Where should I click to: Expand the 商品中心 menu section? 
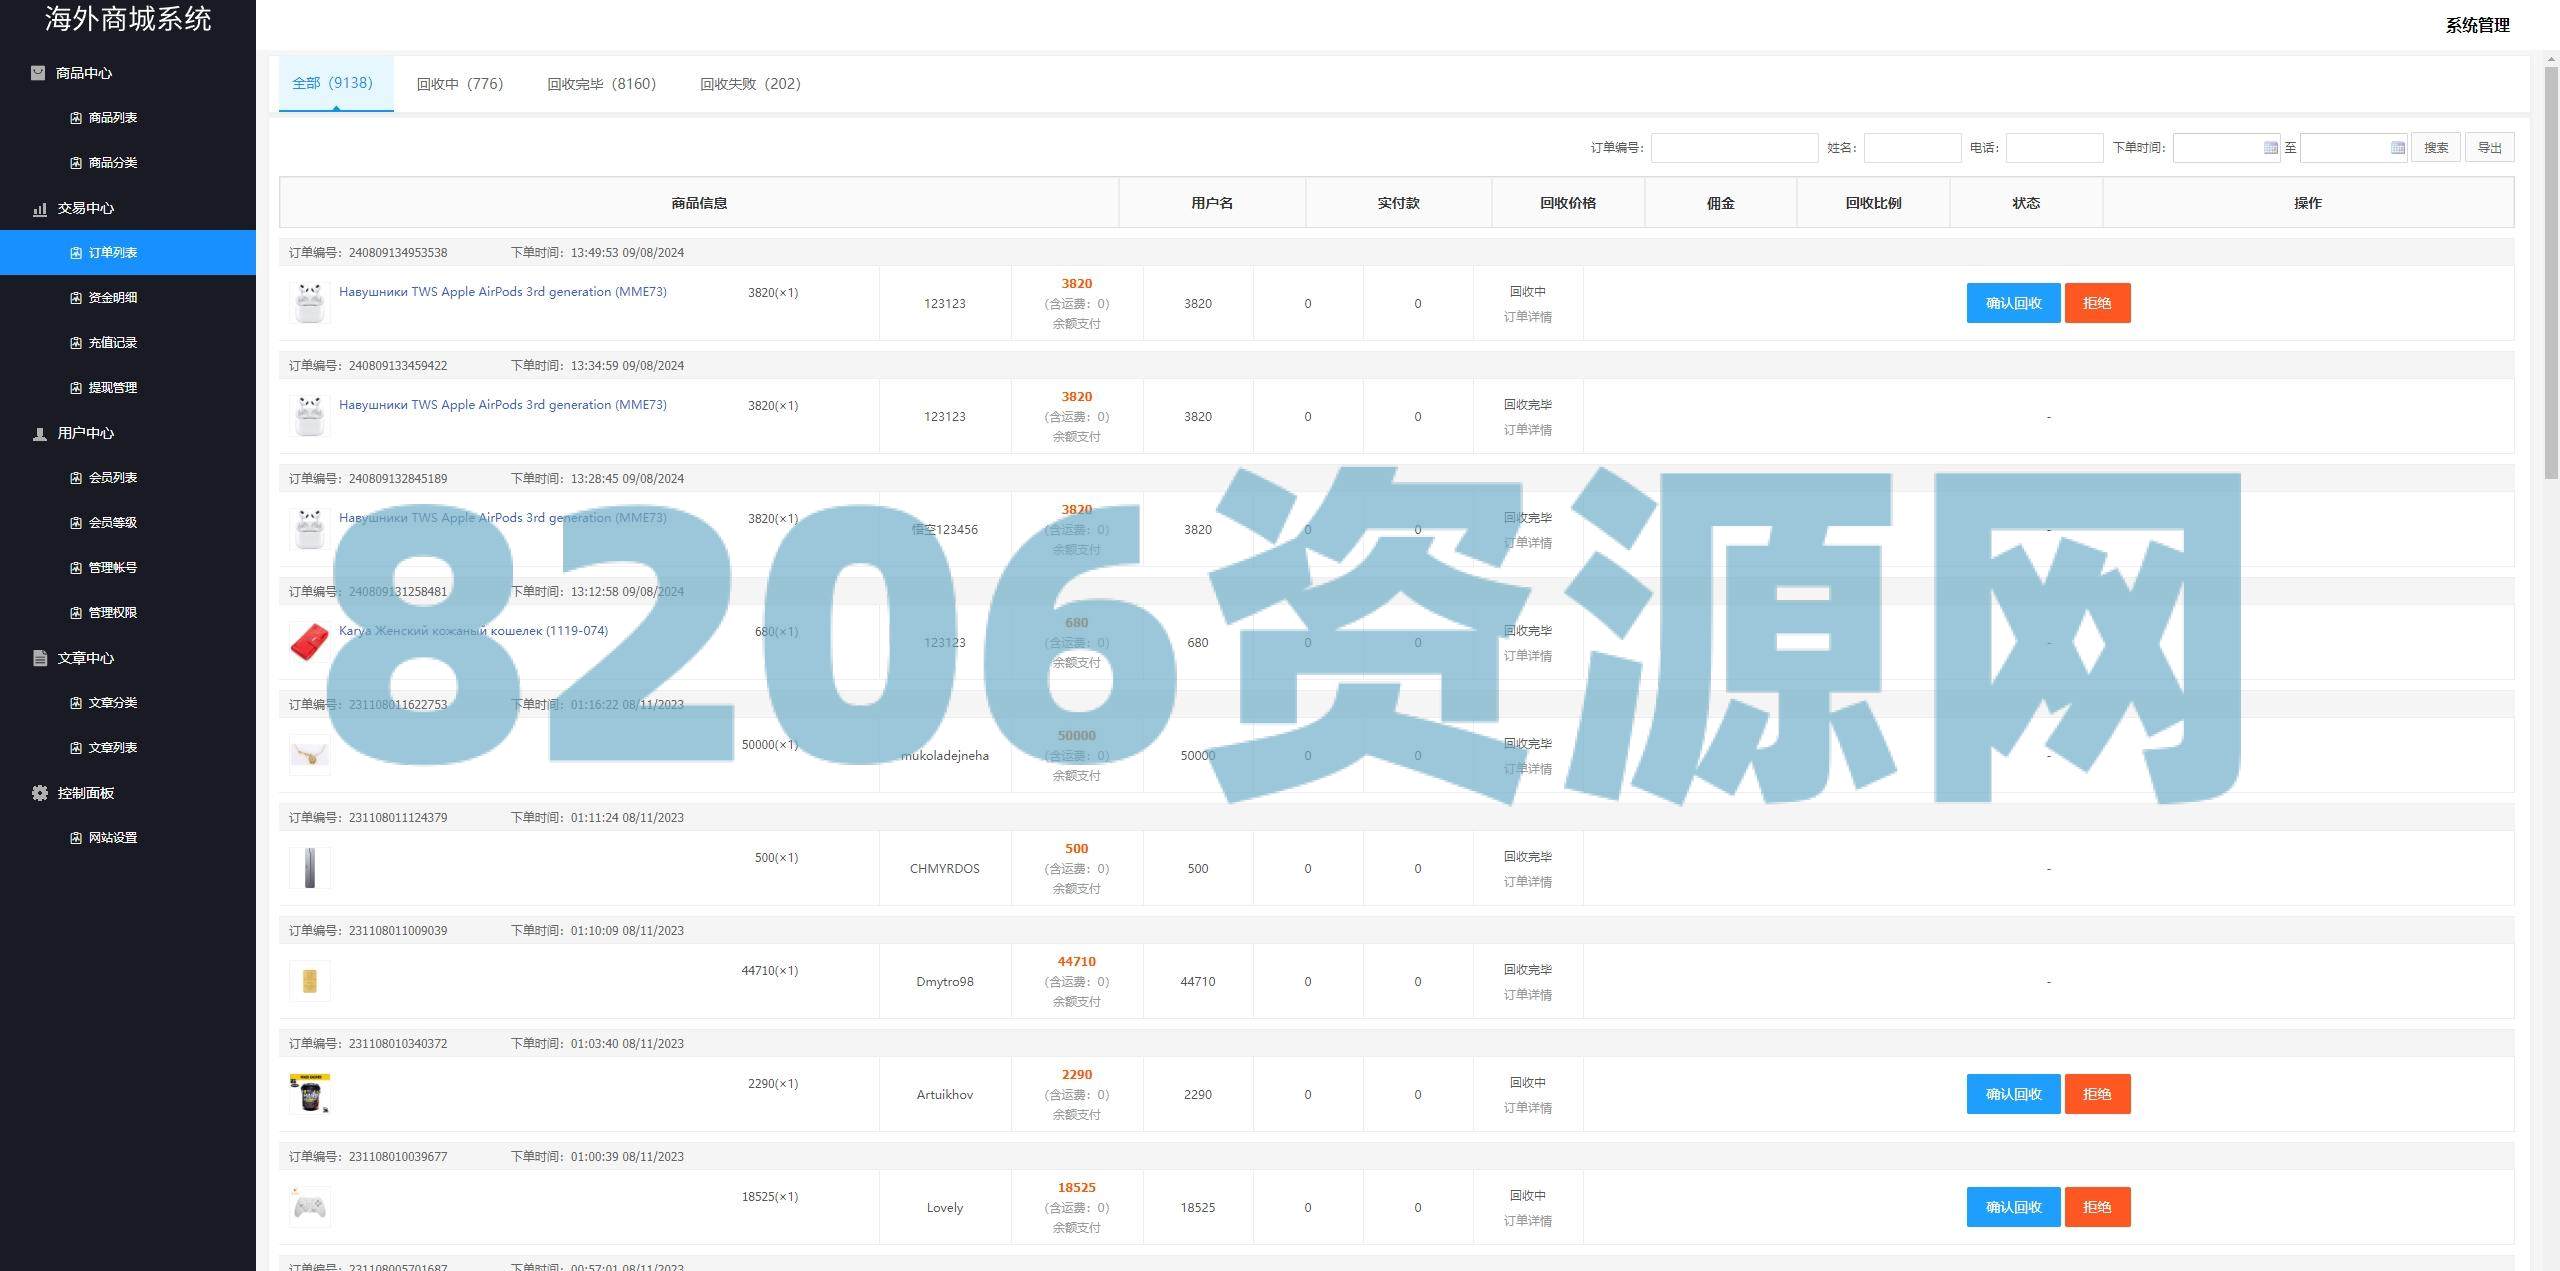(x=84, y=73)
